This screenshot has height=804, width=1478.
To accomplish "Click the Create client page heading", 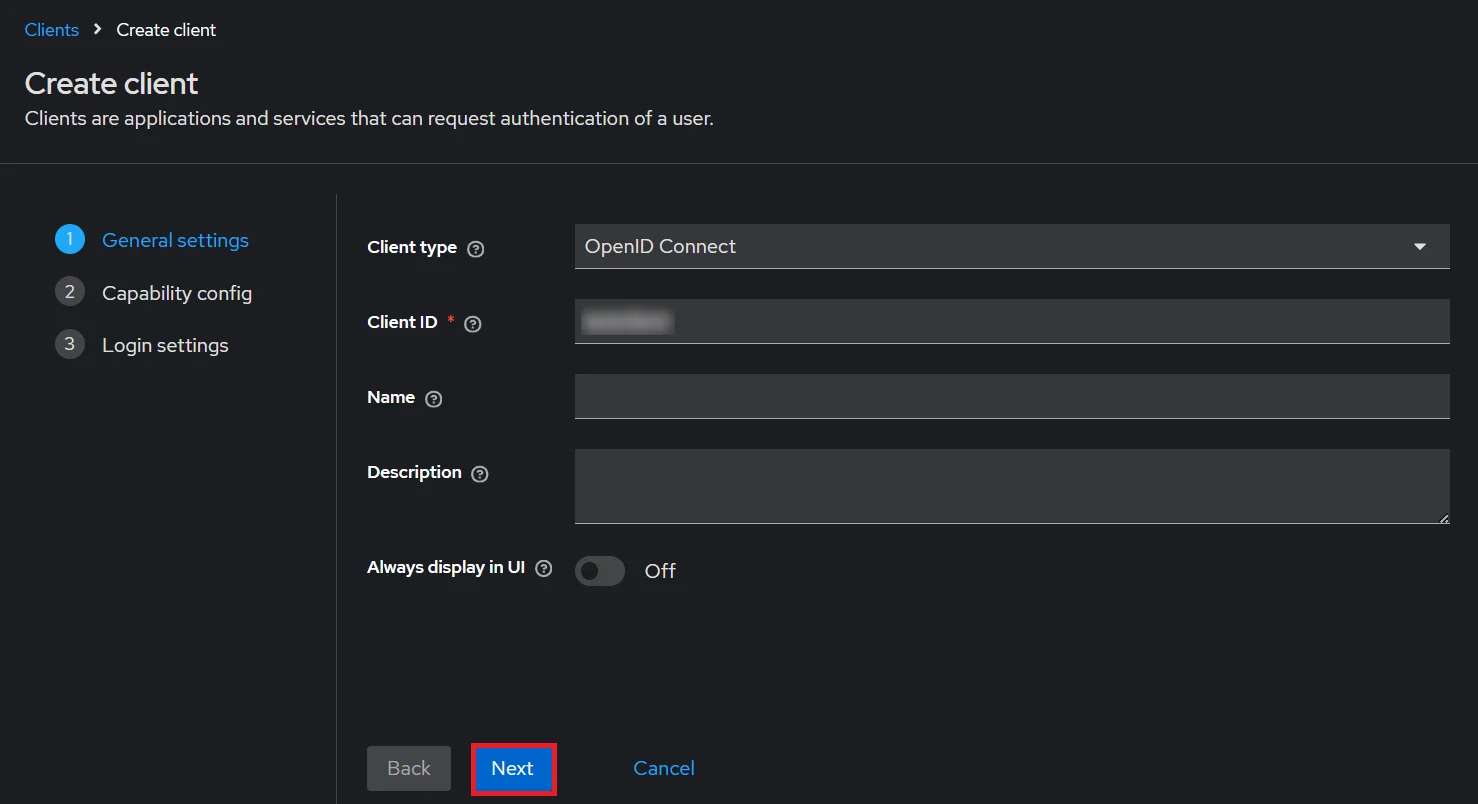I will [x=112, y=83].
